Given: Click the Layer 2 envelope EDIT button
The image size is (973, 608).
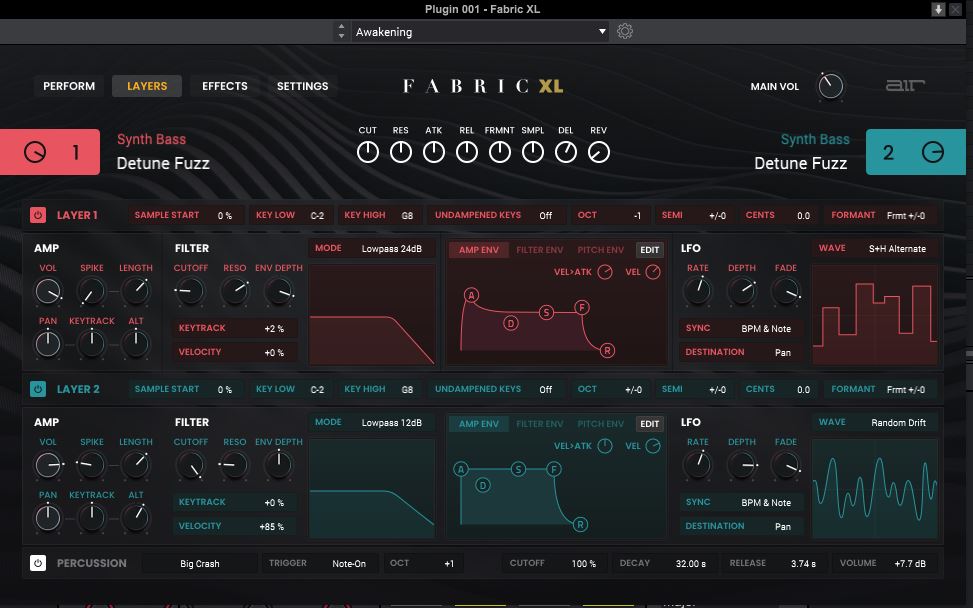Looking at the screenshot, I should click(x=650, y=424).
